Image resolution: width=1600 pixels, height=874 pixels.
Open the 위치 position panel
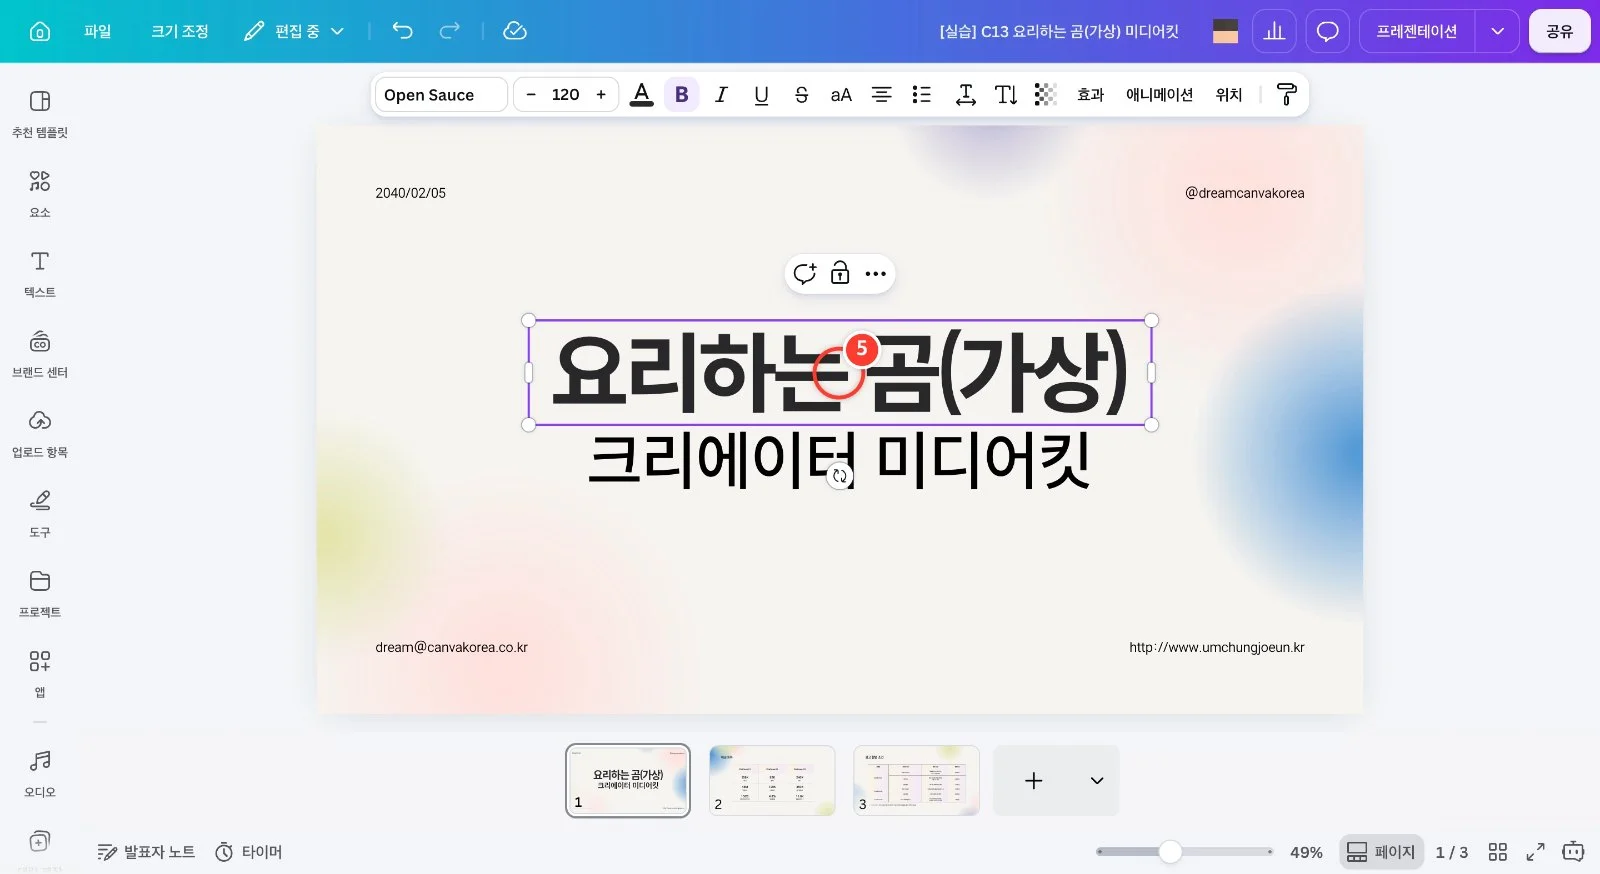point(1228,94)
